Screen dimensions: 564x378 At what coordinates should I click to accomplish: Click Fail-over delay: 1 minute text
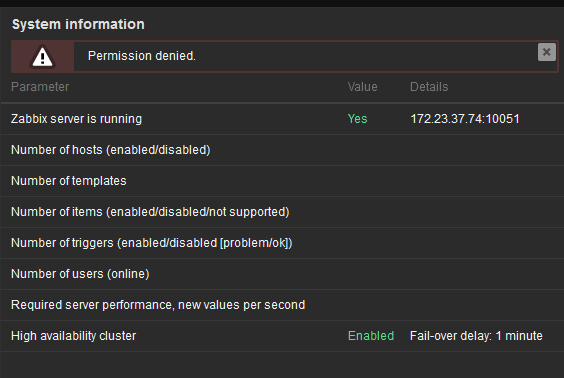(x=476, y=336)
